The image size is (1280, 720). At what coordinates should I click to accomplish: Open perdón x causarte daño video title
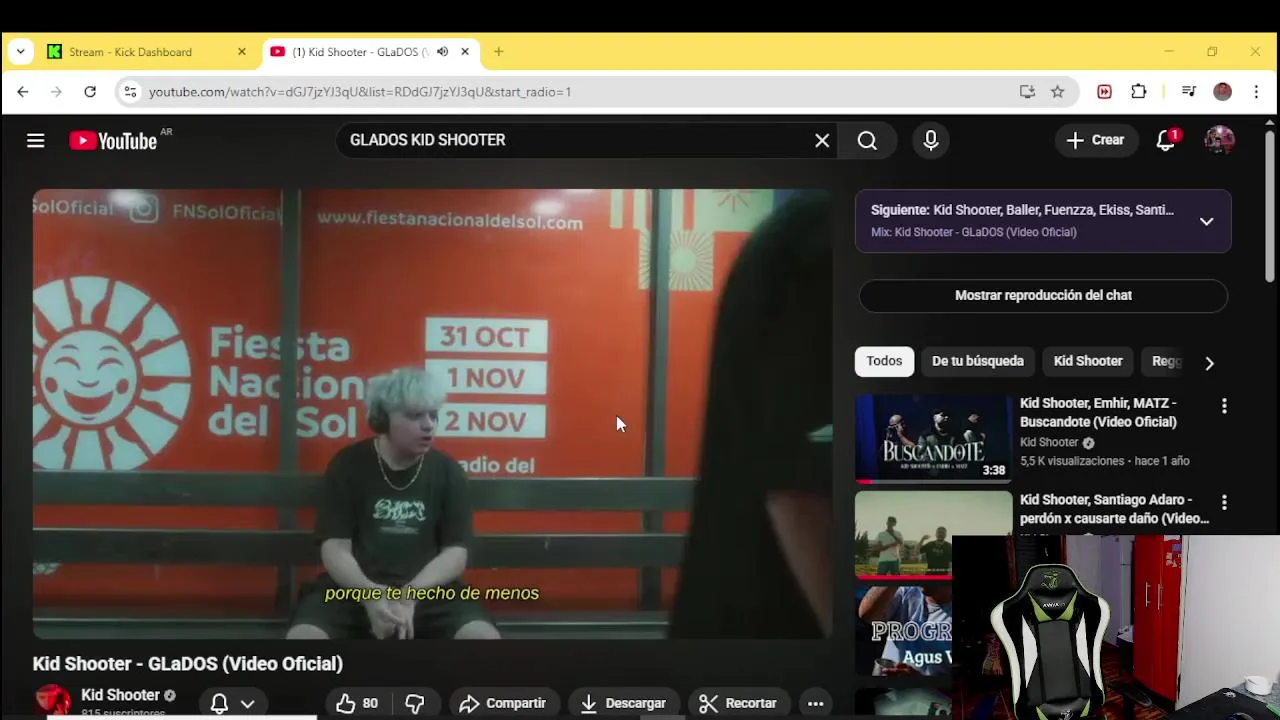(x=1114, y=509)
